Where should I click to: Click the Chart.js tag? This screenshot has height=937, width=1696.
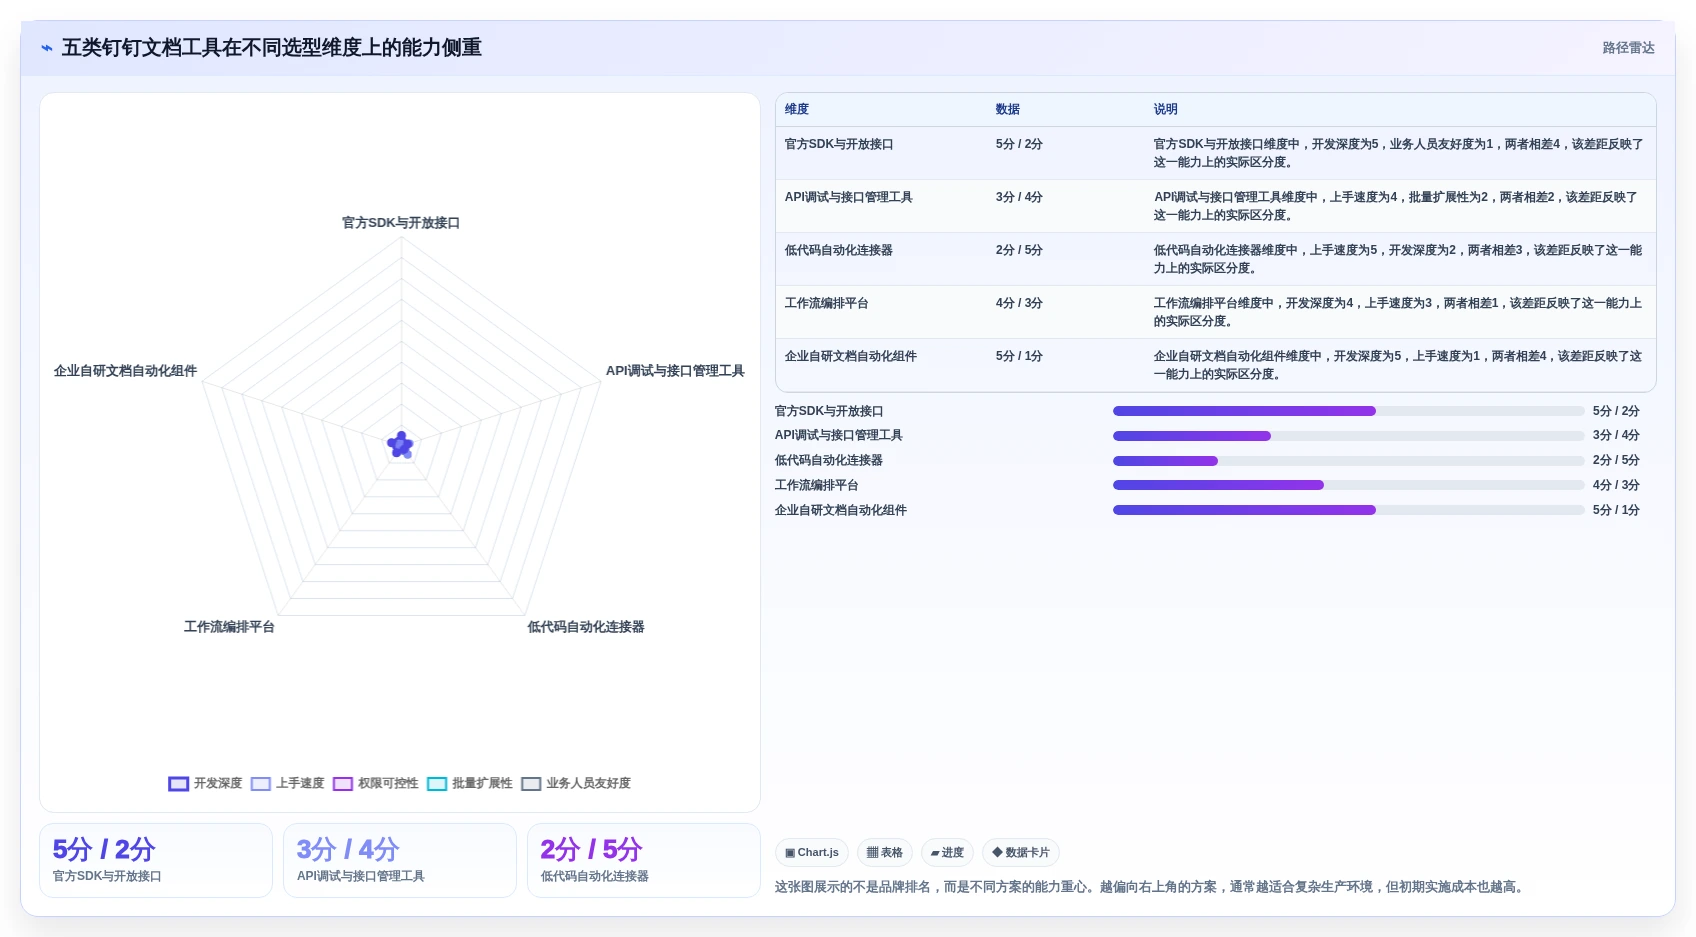pyautogui.click(x=812, y=853)
